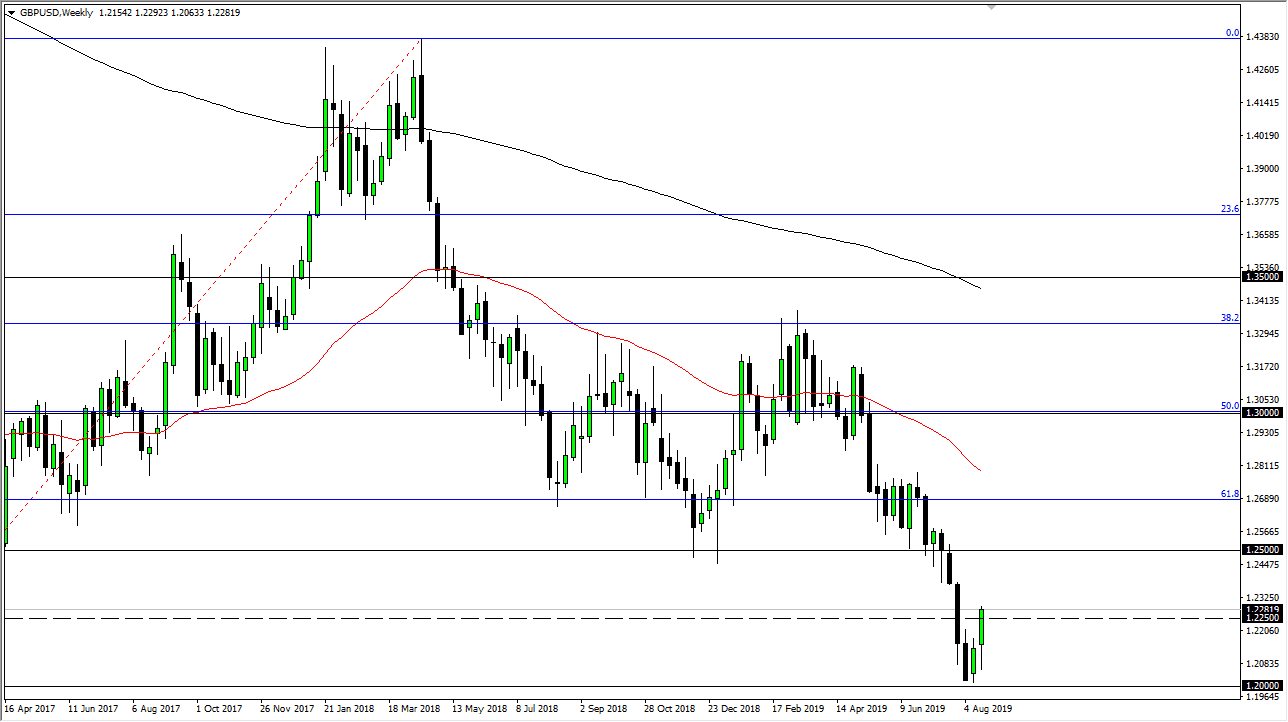Click the 13 May 2018 date label

click(479, 708)
